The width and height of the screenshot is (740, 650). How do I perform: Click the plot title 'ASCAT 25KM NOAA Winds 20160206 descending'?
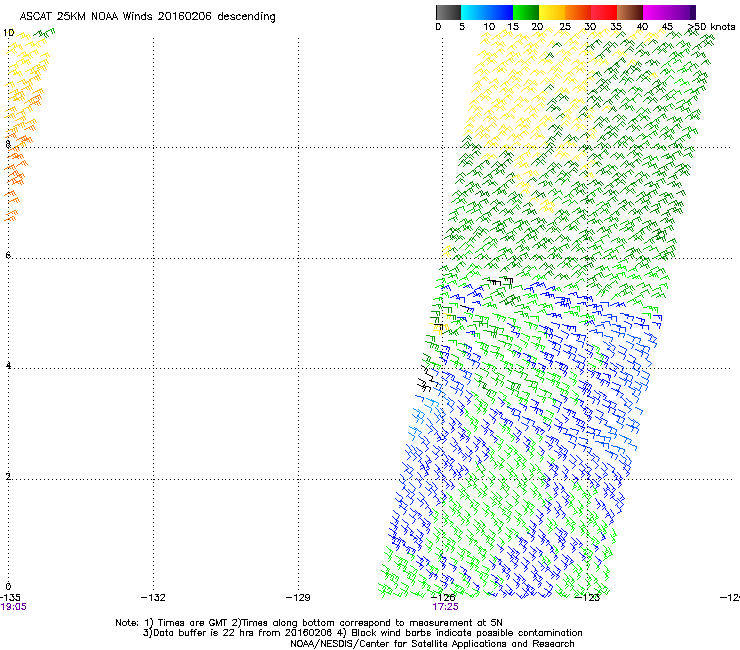[x=147, y=17]
